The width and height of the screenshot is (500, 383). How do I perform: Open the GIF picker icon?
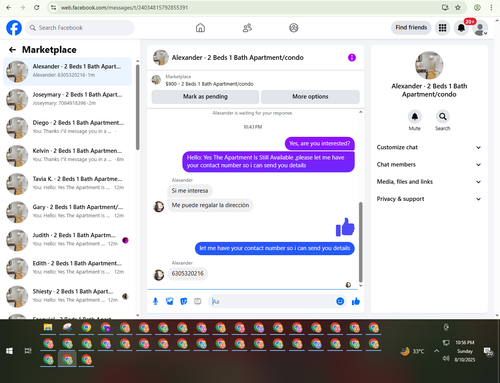[x=198, y=301]
